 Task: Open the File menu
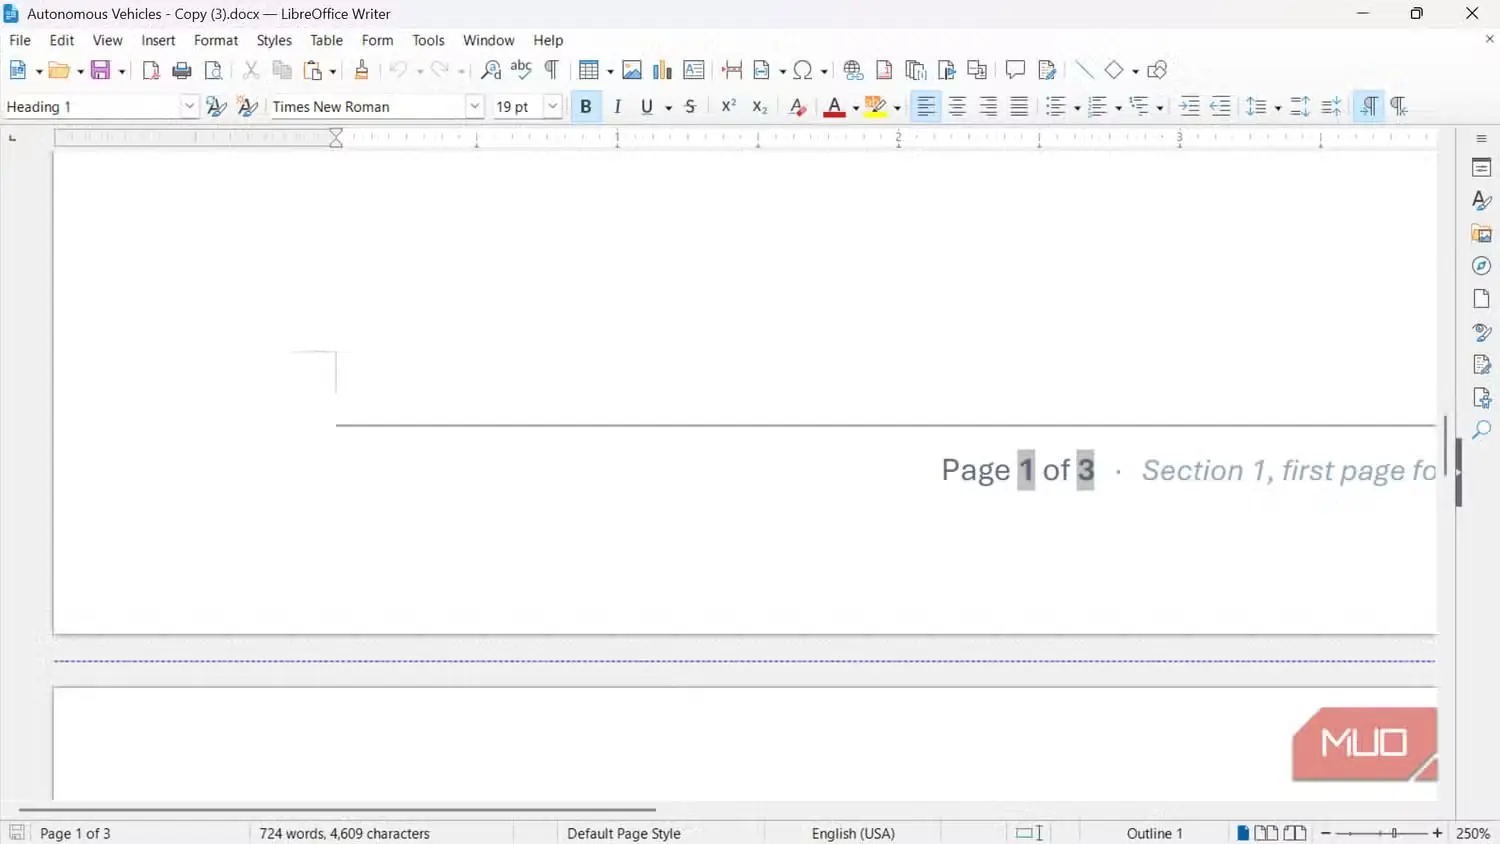(20, 40)
